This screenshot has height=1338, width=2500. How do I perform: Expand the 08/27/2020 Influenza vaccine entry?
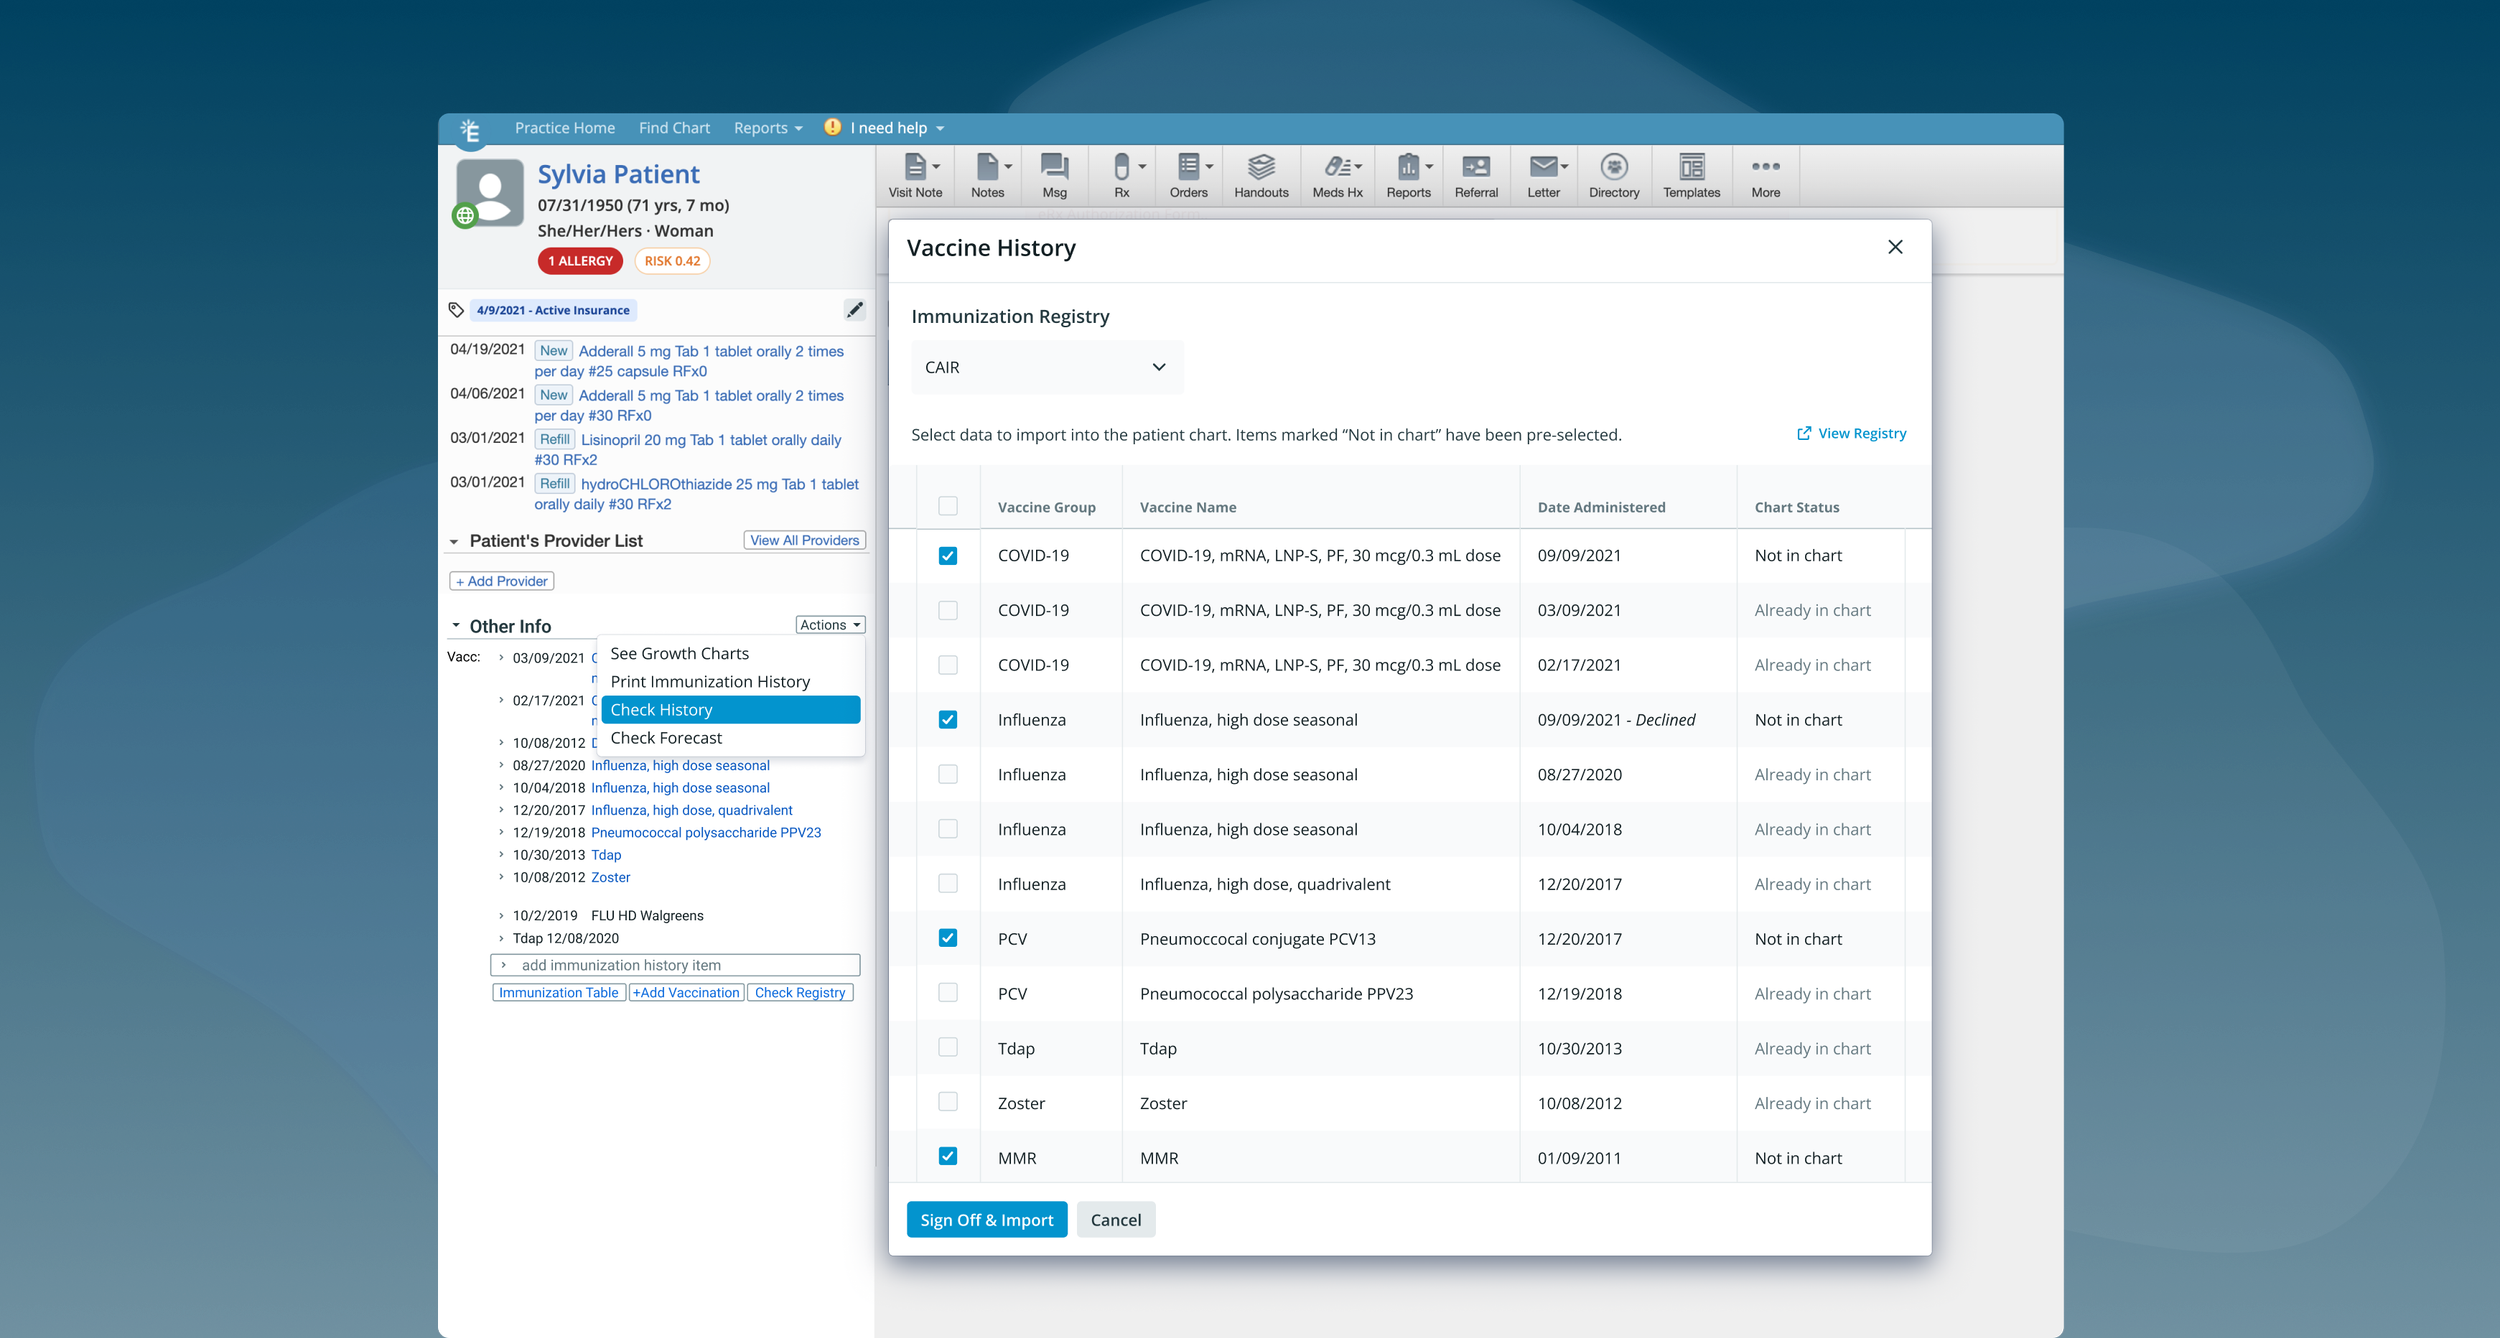pyautogui.click(x=501, y=765)
